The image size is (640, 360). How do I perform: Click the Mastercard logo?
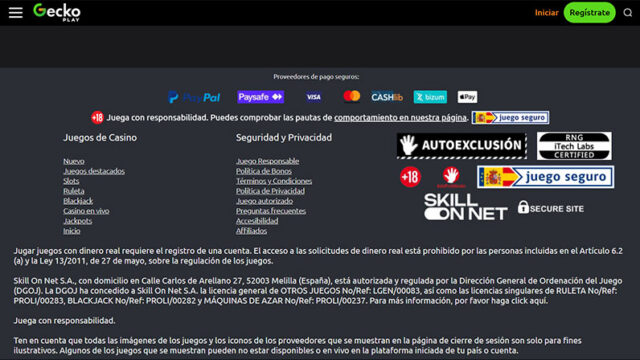(x=351, y=96)
